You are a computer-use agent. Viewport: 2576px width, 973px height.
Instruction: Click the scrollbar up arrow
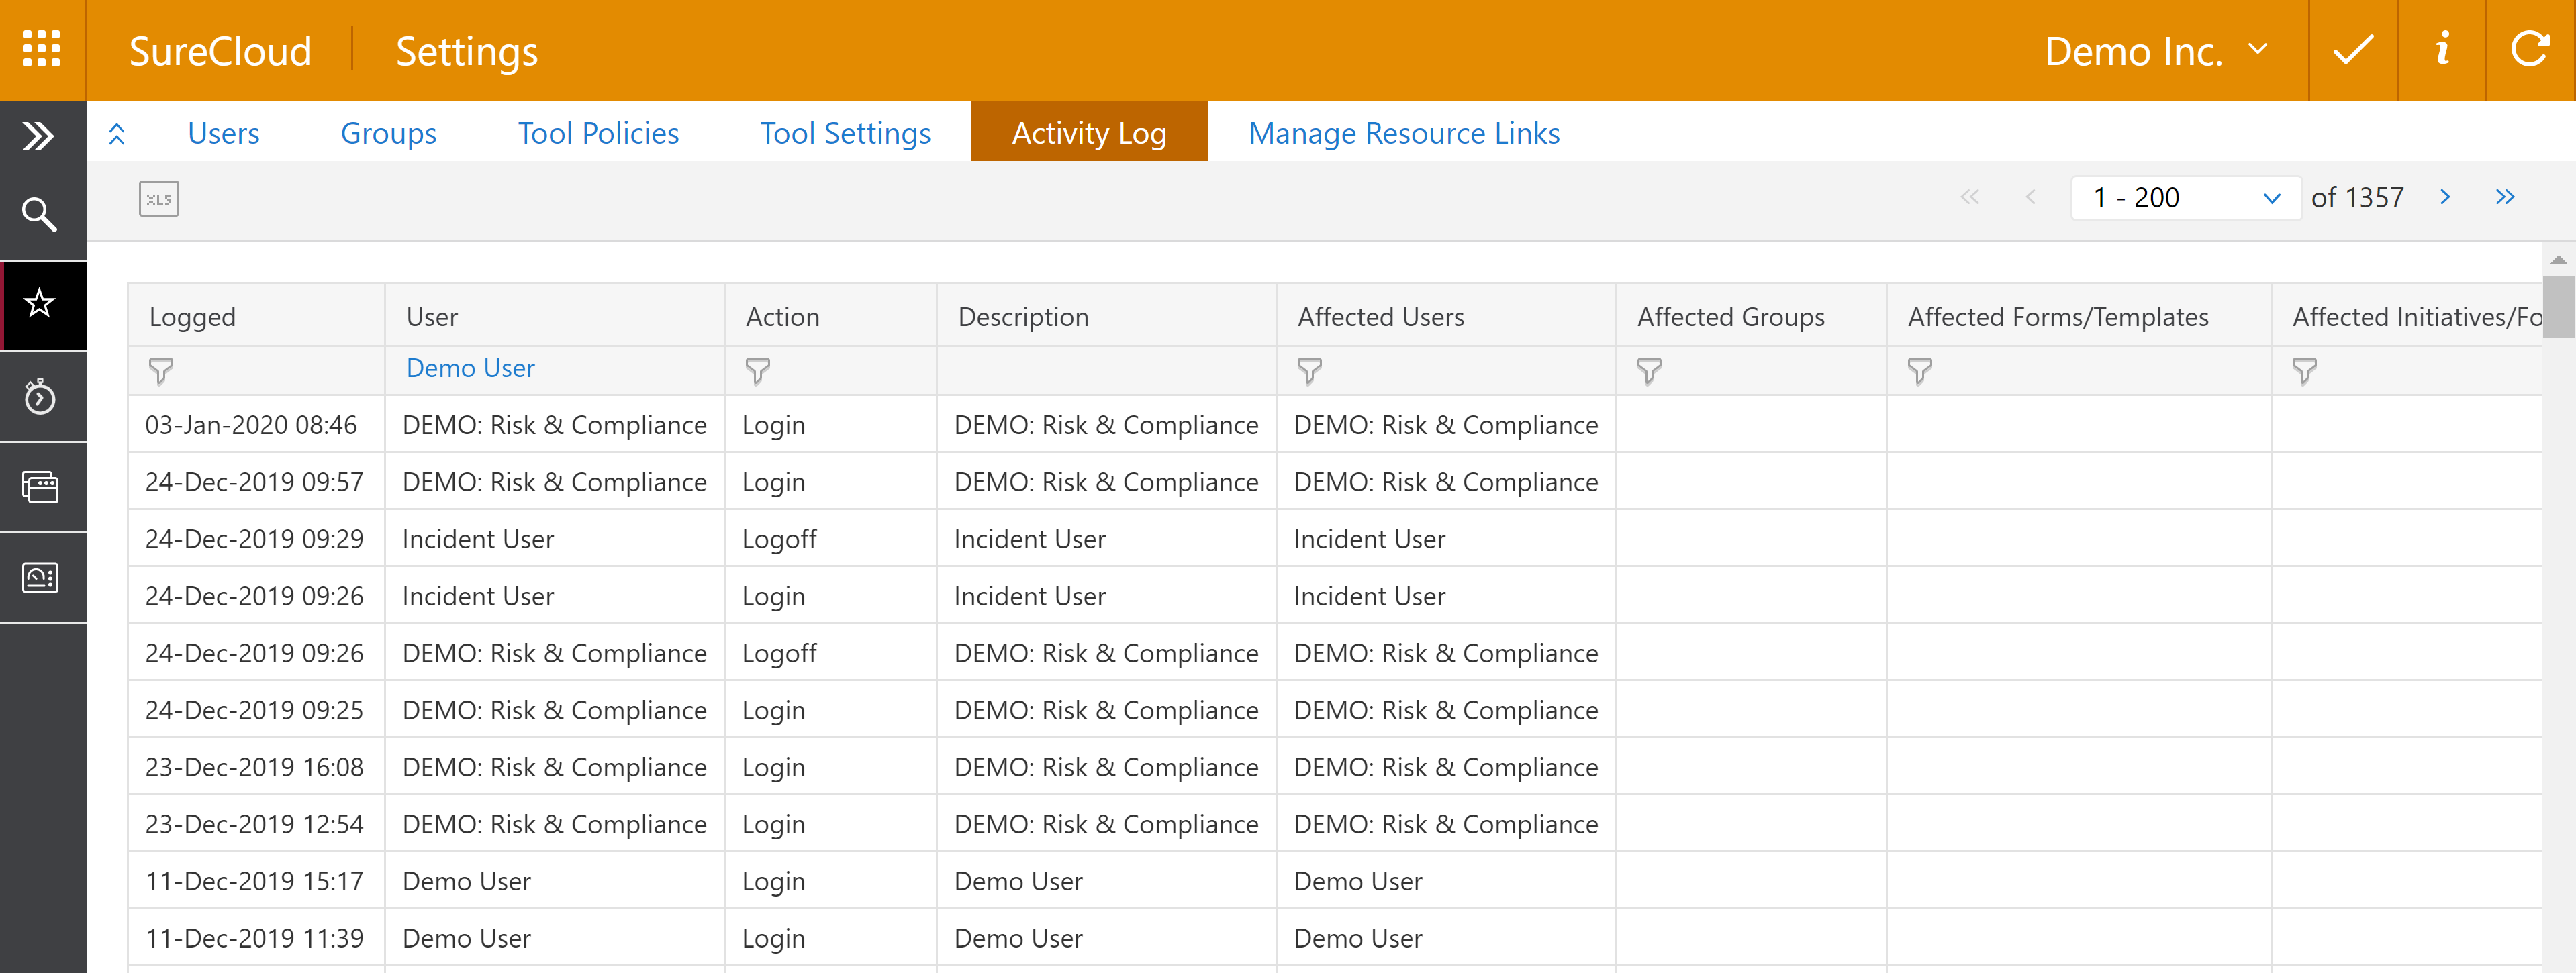[x=2559, y=259]
